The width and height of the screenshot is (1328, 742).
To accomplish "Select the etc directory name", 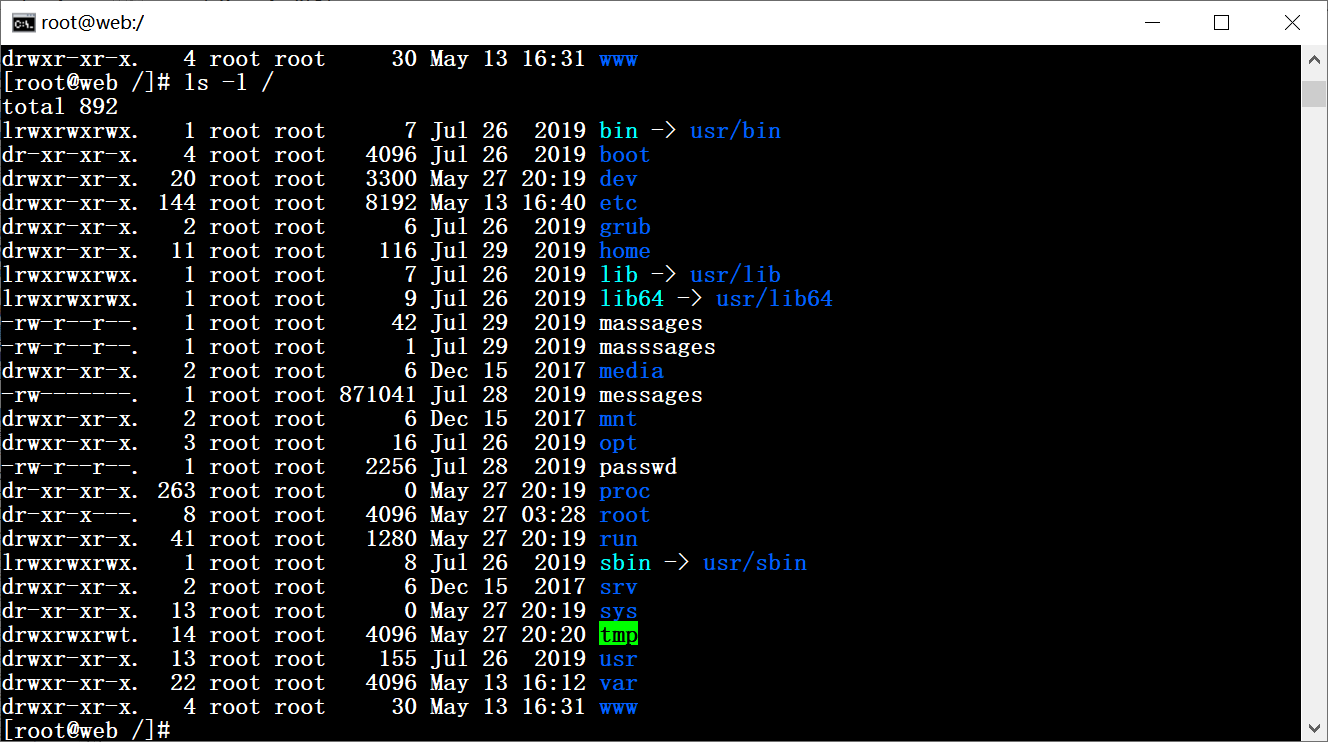I will 618,202.
